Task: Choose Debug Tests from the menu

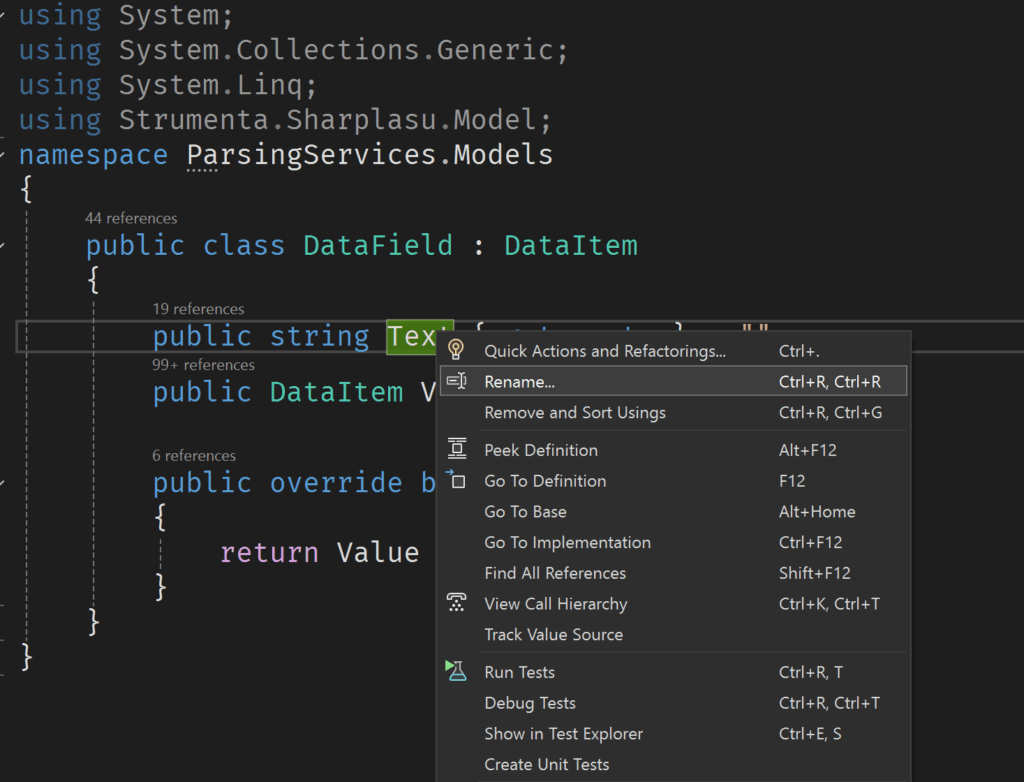Action: 530,703
